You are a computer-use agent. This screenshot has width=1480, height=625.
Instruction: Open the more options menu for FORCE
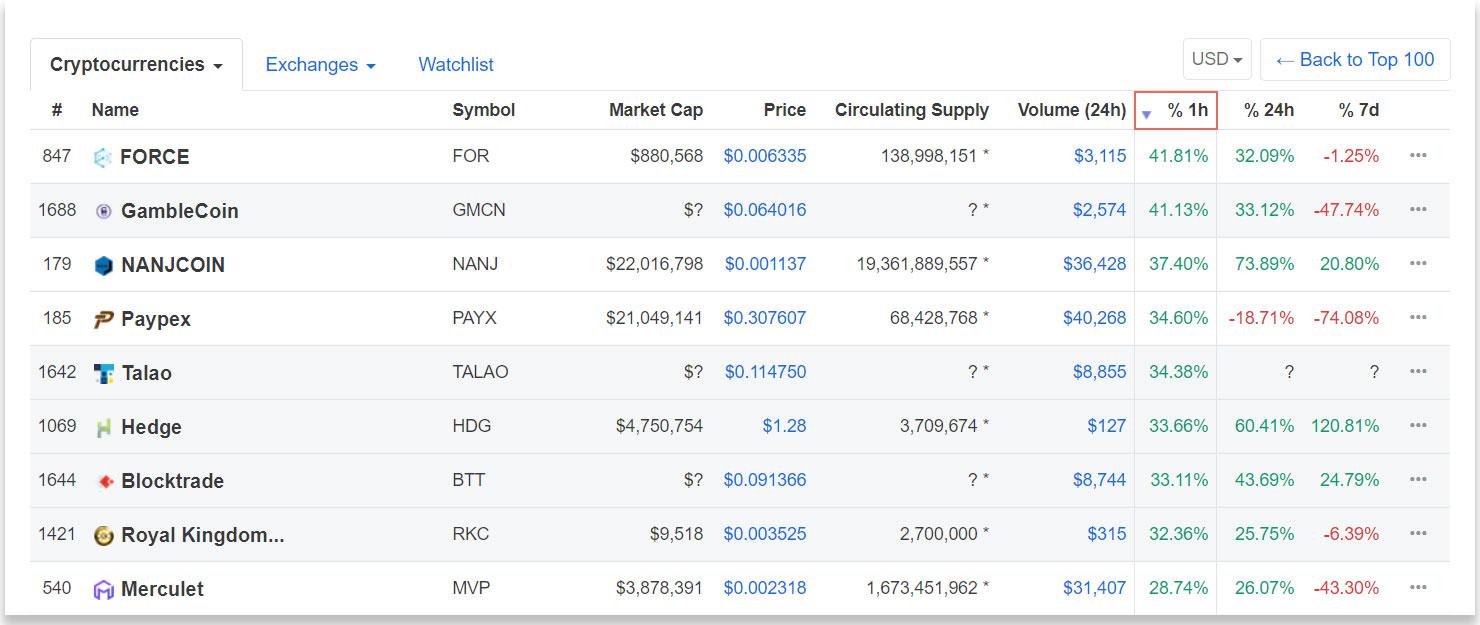[x=1418, y=156]
